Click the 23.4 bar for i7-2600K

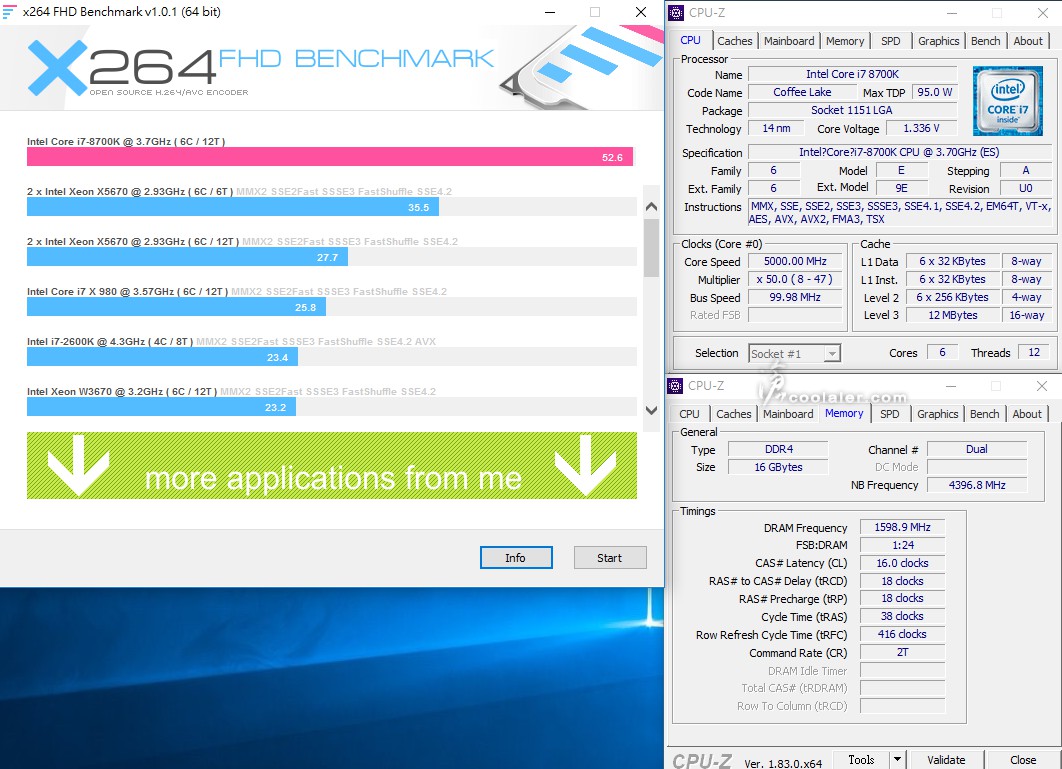(163, 357)
